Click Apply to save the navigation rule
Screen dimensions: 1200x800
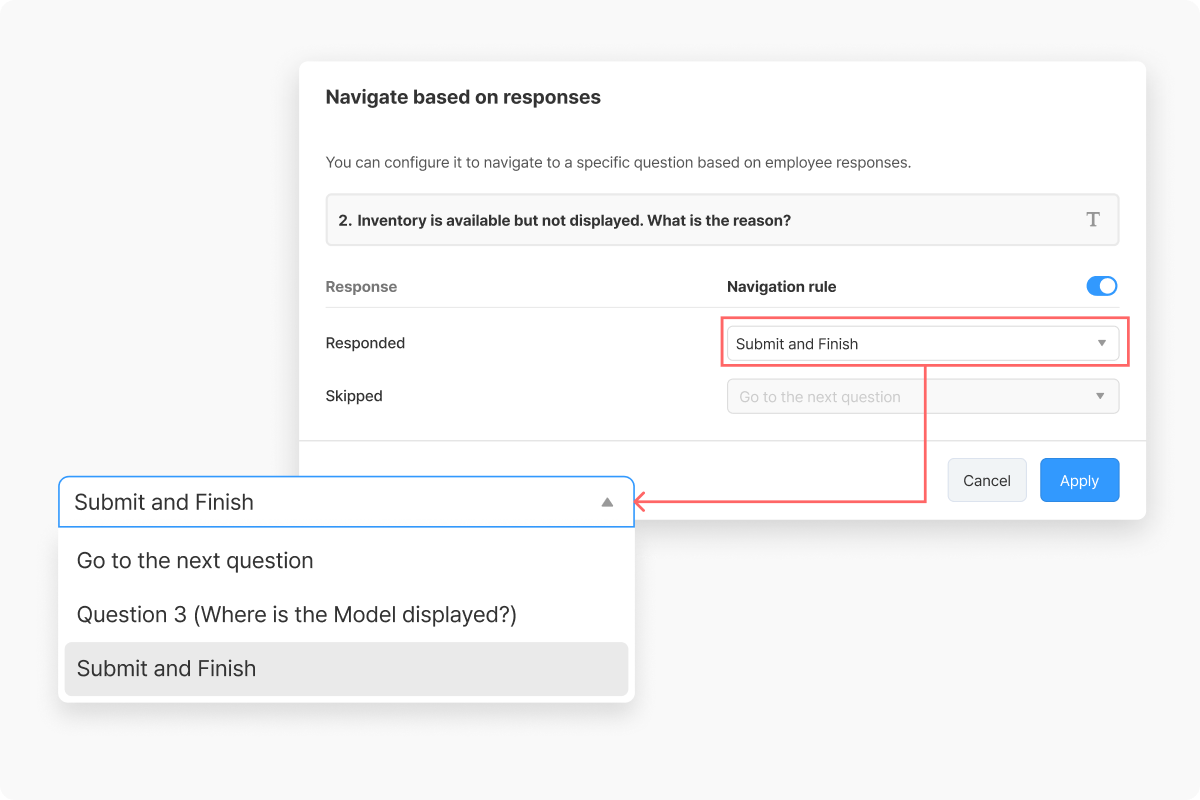pos(1080,480)
